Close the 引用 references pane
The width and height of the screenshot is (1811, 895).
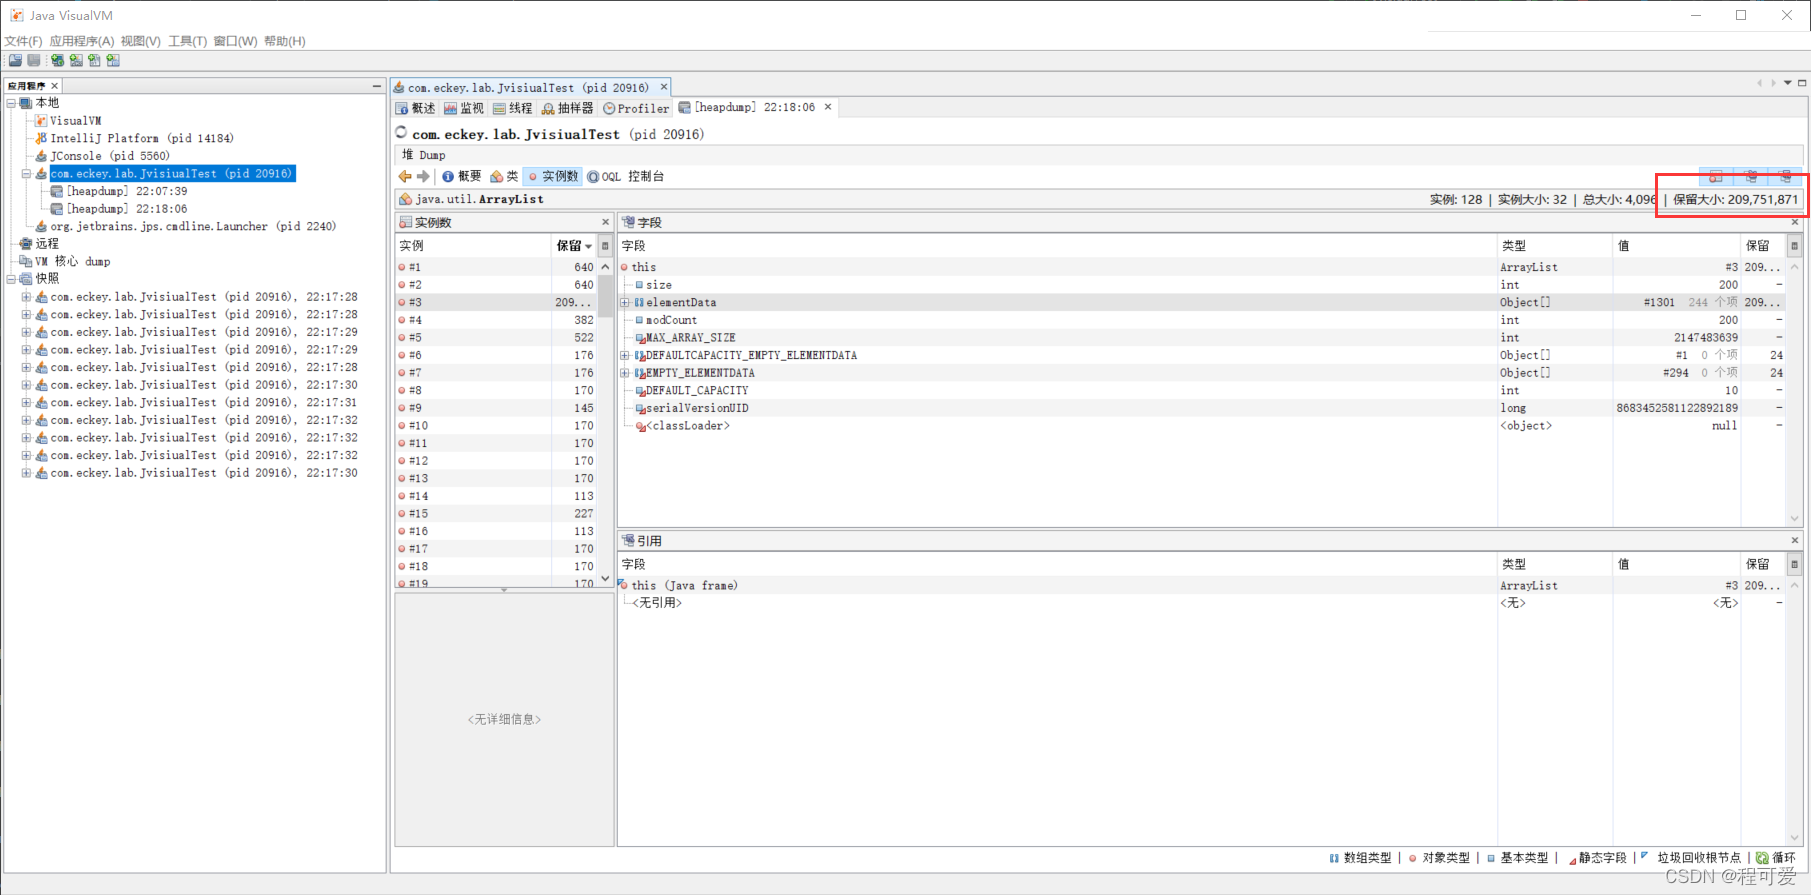tap(1795, 540)
